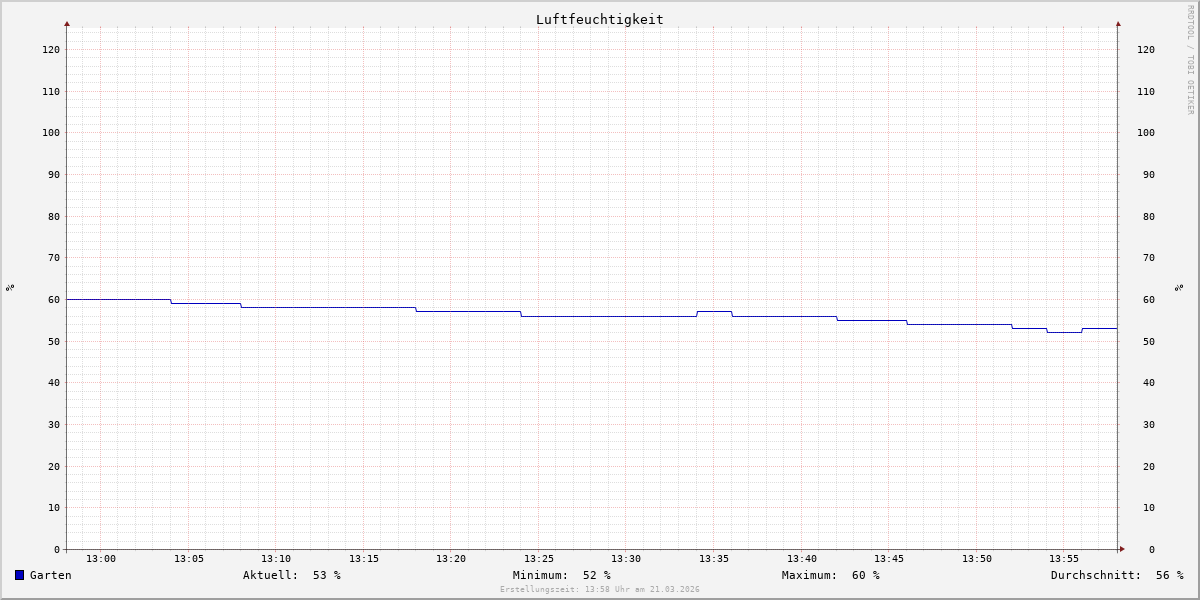The width and height of the screenshot is (1200, 600).
Task: Click the 0 label on the right axis
Action: pyautogui.click(x=1152, y=549)
